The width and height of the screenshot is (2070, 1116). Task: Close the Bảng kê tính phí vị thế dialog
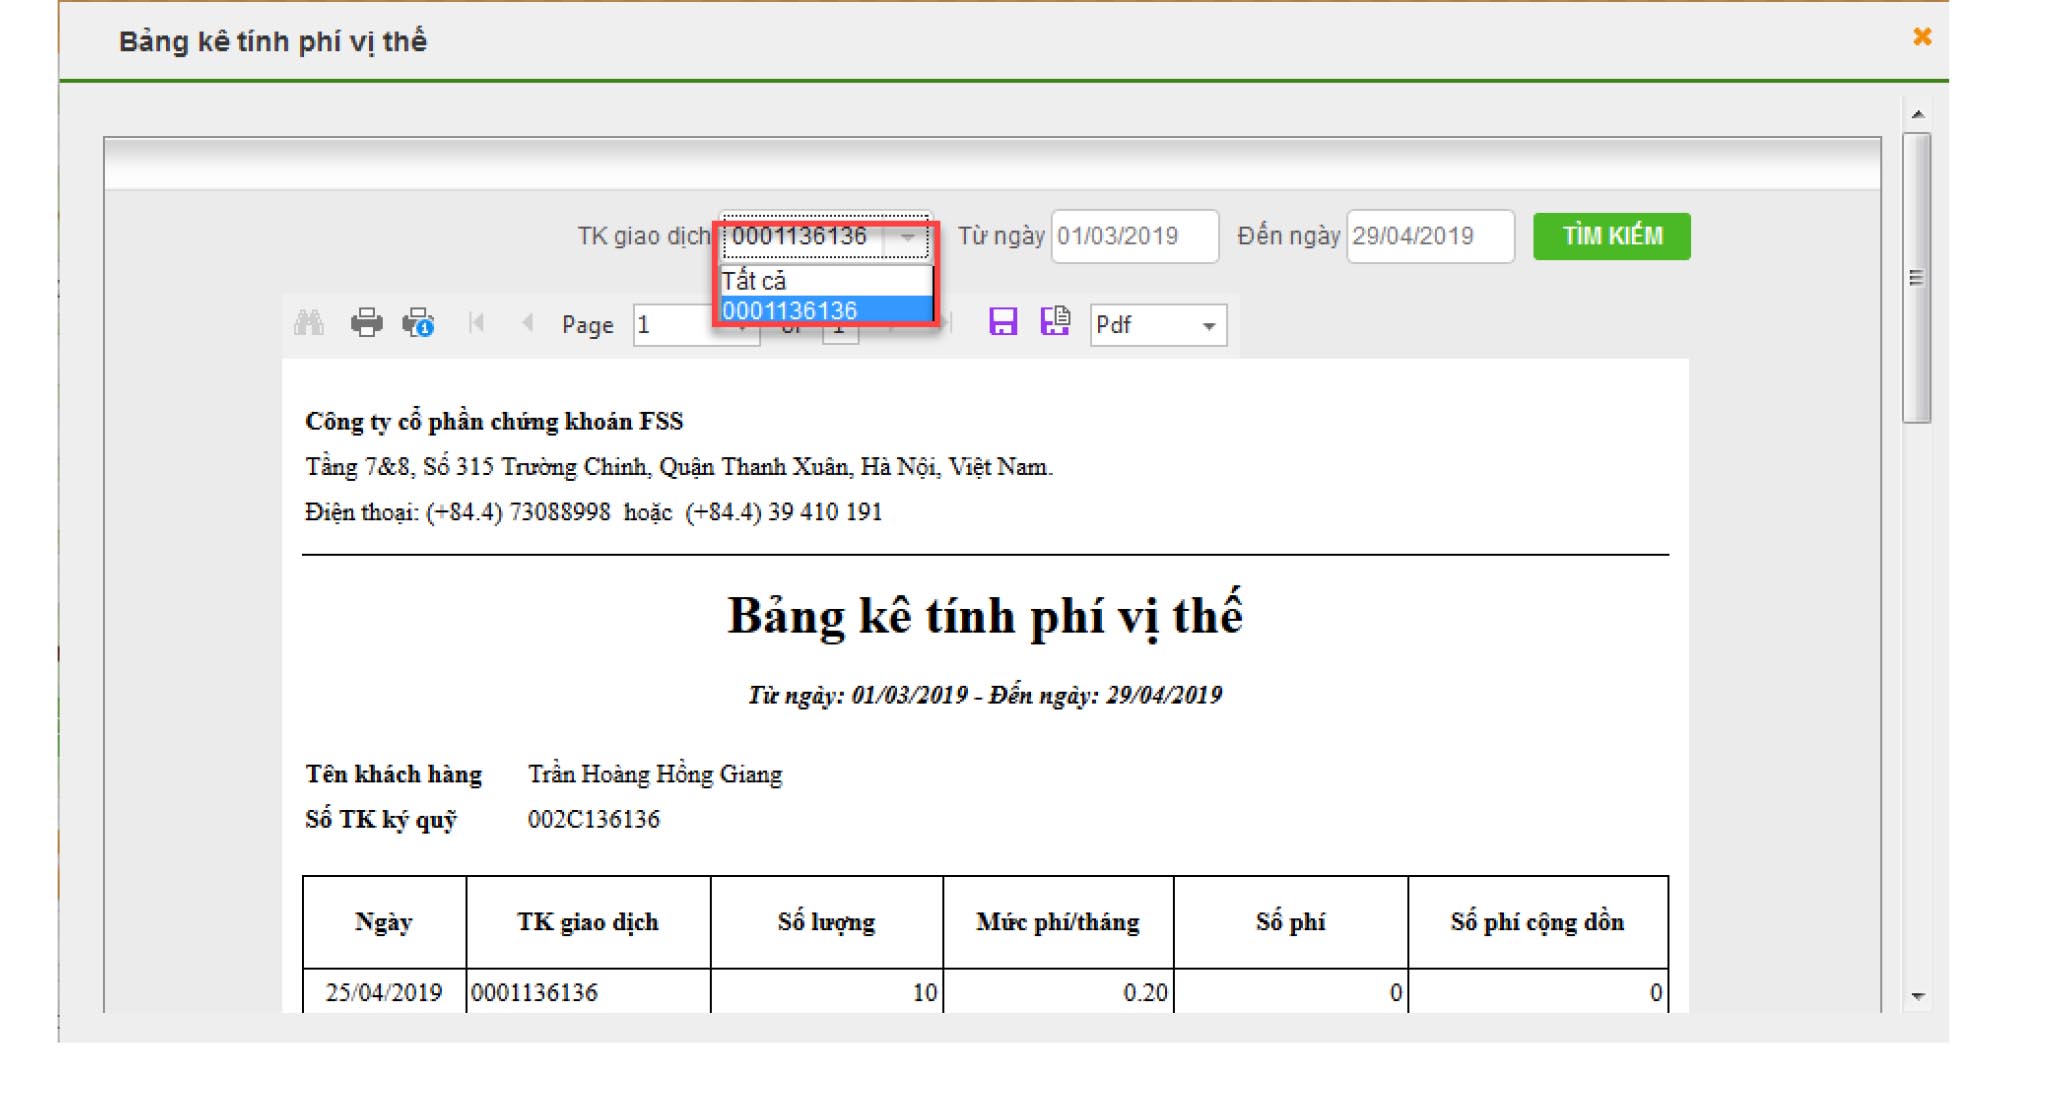click(x=1921, y=37)
